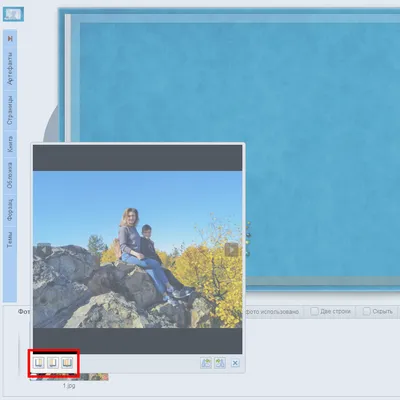The height and width of the screenshot is (400, 400).
Task: Open the Страницы tab
Action: (10, 110)
